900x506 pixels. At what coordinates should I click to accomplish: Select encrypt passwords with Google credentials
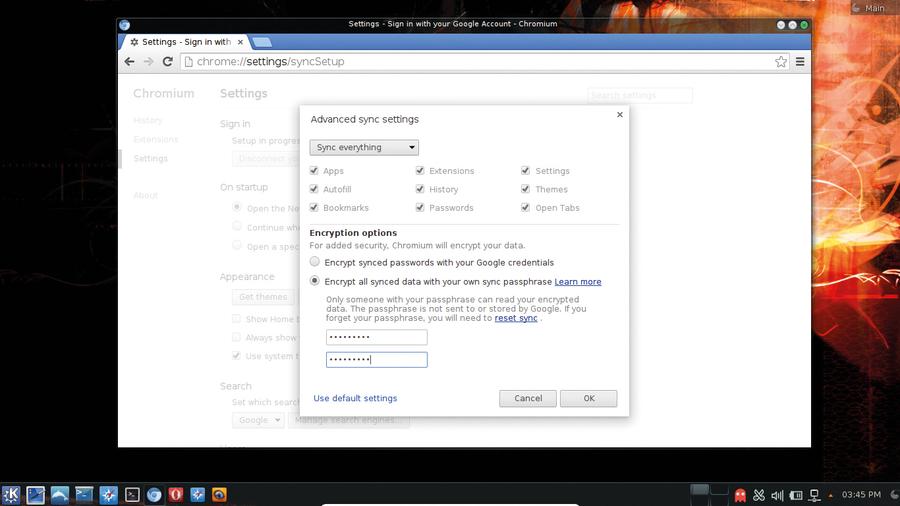(x=315, y=262)
